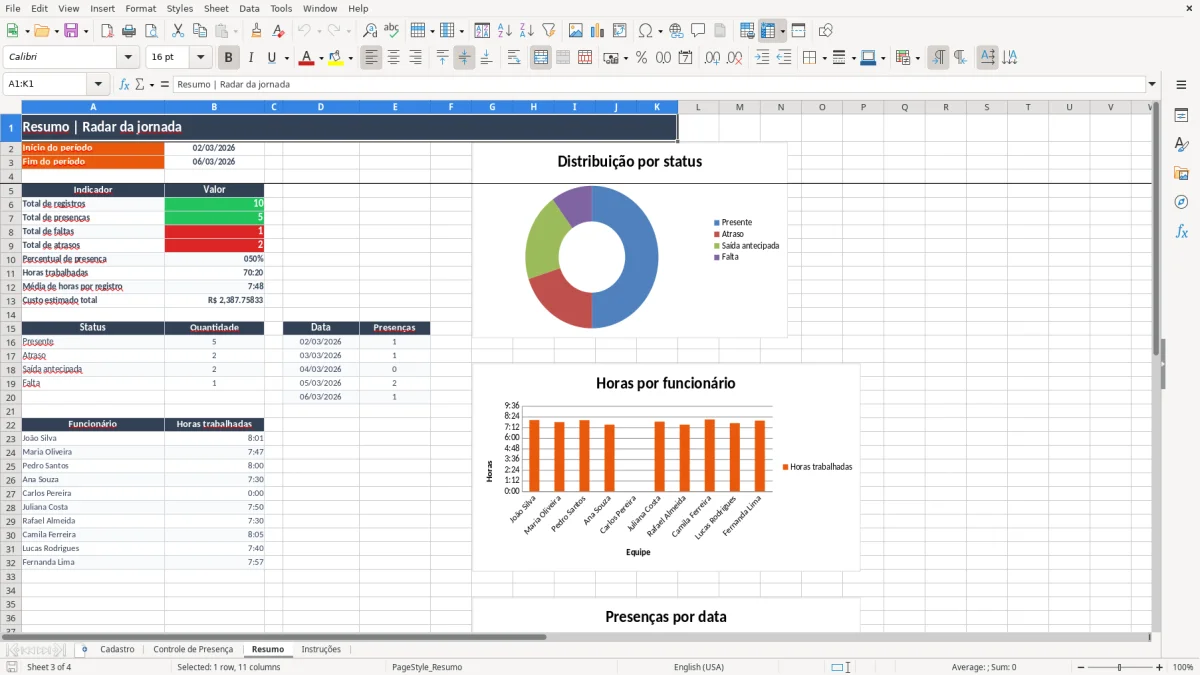Image resolution: width=1200 pixels, height=675 pixels.
Task: Click the status bar zoom in plus
Action: click(x=1159, y=667)
